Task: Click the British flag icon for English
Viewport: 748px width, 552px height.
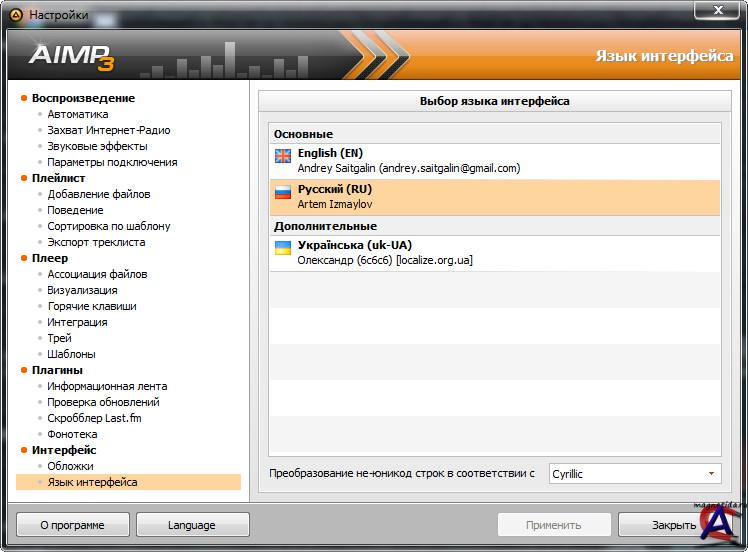Action: (283, 155)
